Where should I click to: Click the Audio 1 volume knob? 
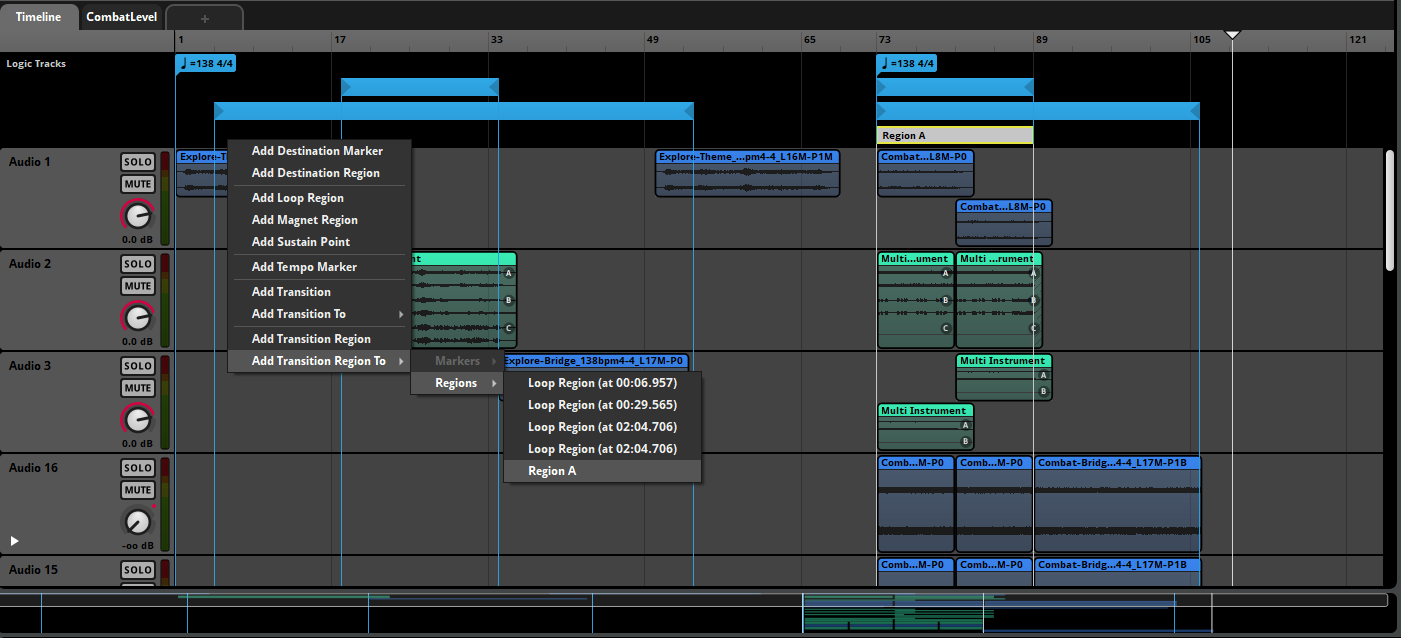pyautogui.click(x=137, y=215)
